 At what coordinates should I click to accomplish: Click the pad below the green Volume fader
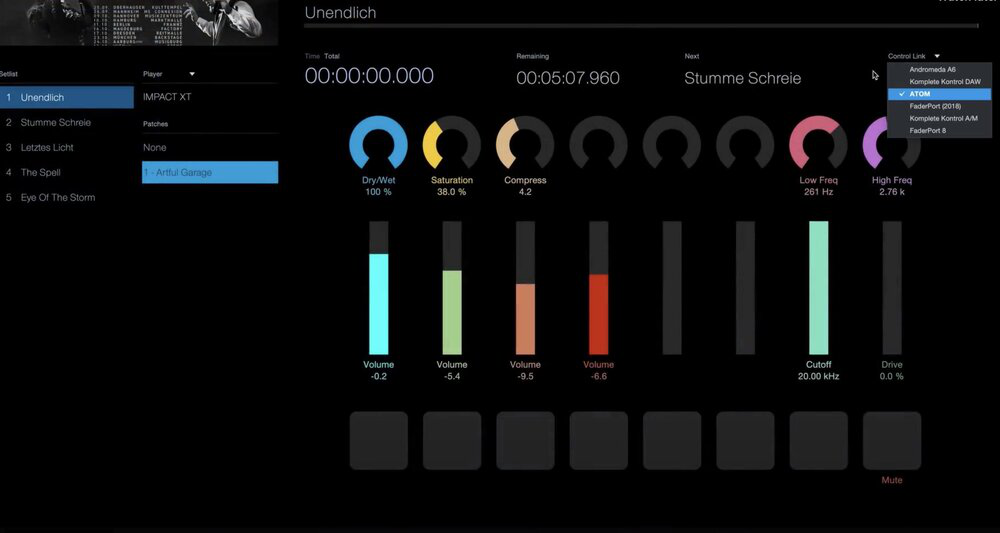(x=452, y=441)
